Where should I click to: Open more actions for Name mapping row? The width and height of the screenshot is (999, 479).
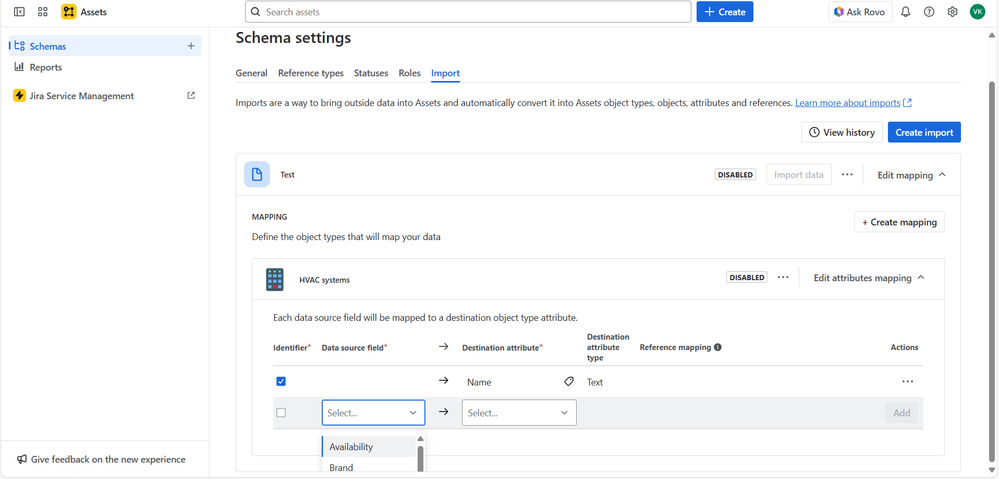point(907,382)
